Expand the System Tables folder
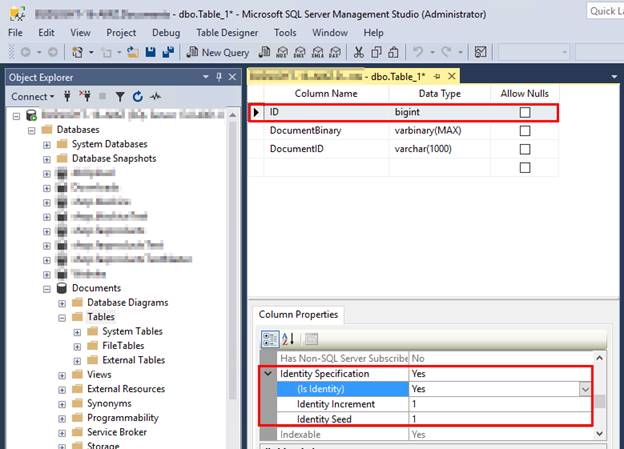Screen dimensions: 624x449 77,332
